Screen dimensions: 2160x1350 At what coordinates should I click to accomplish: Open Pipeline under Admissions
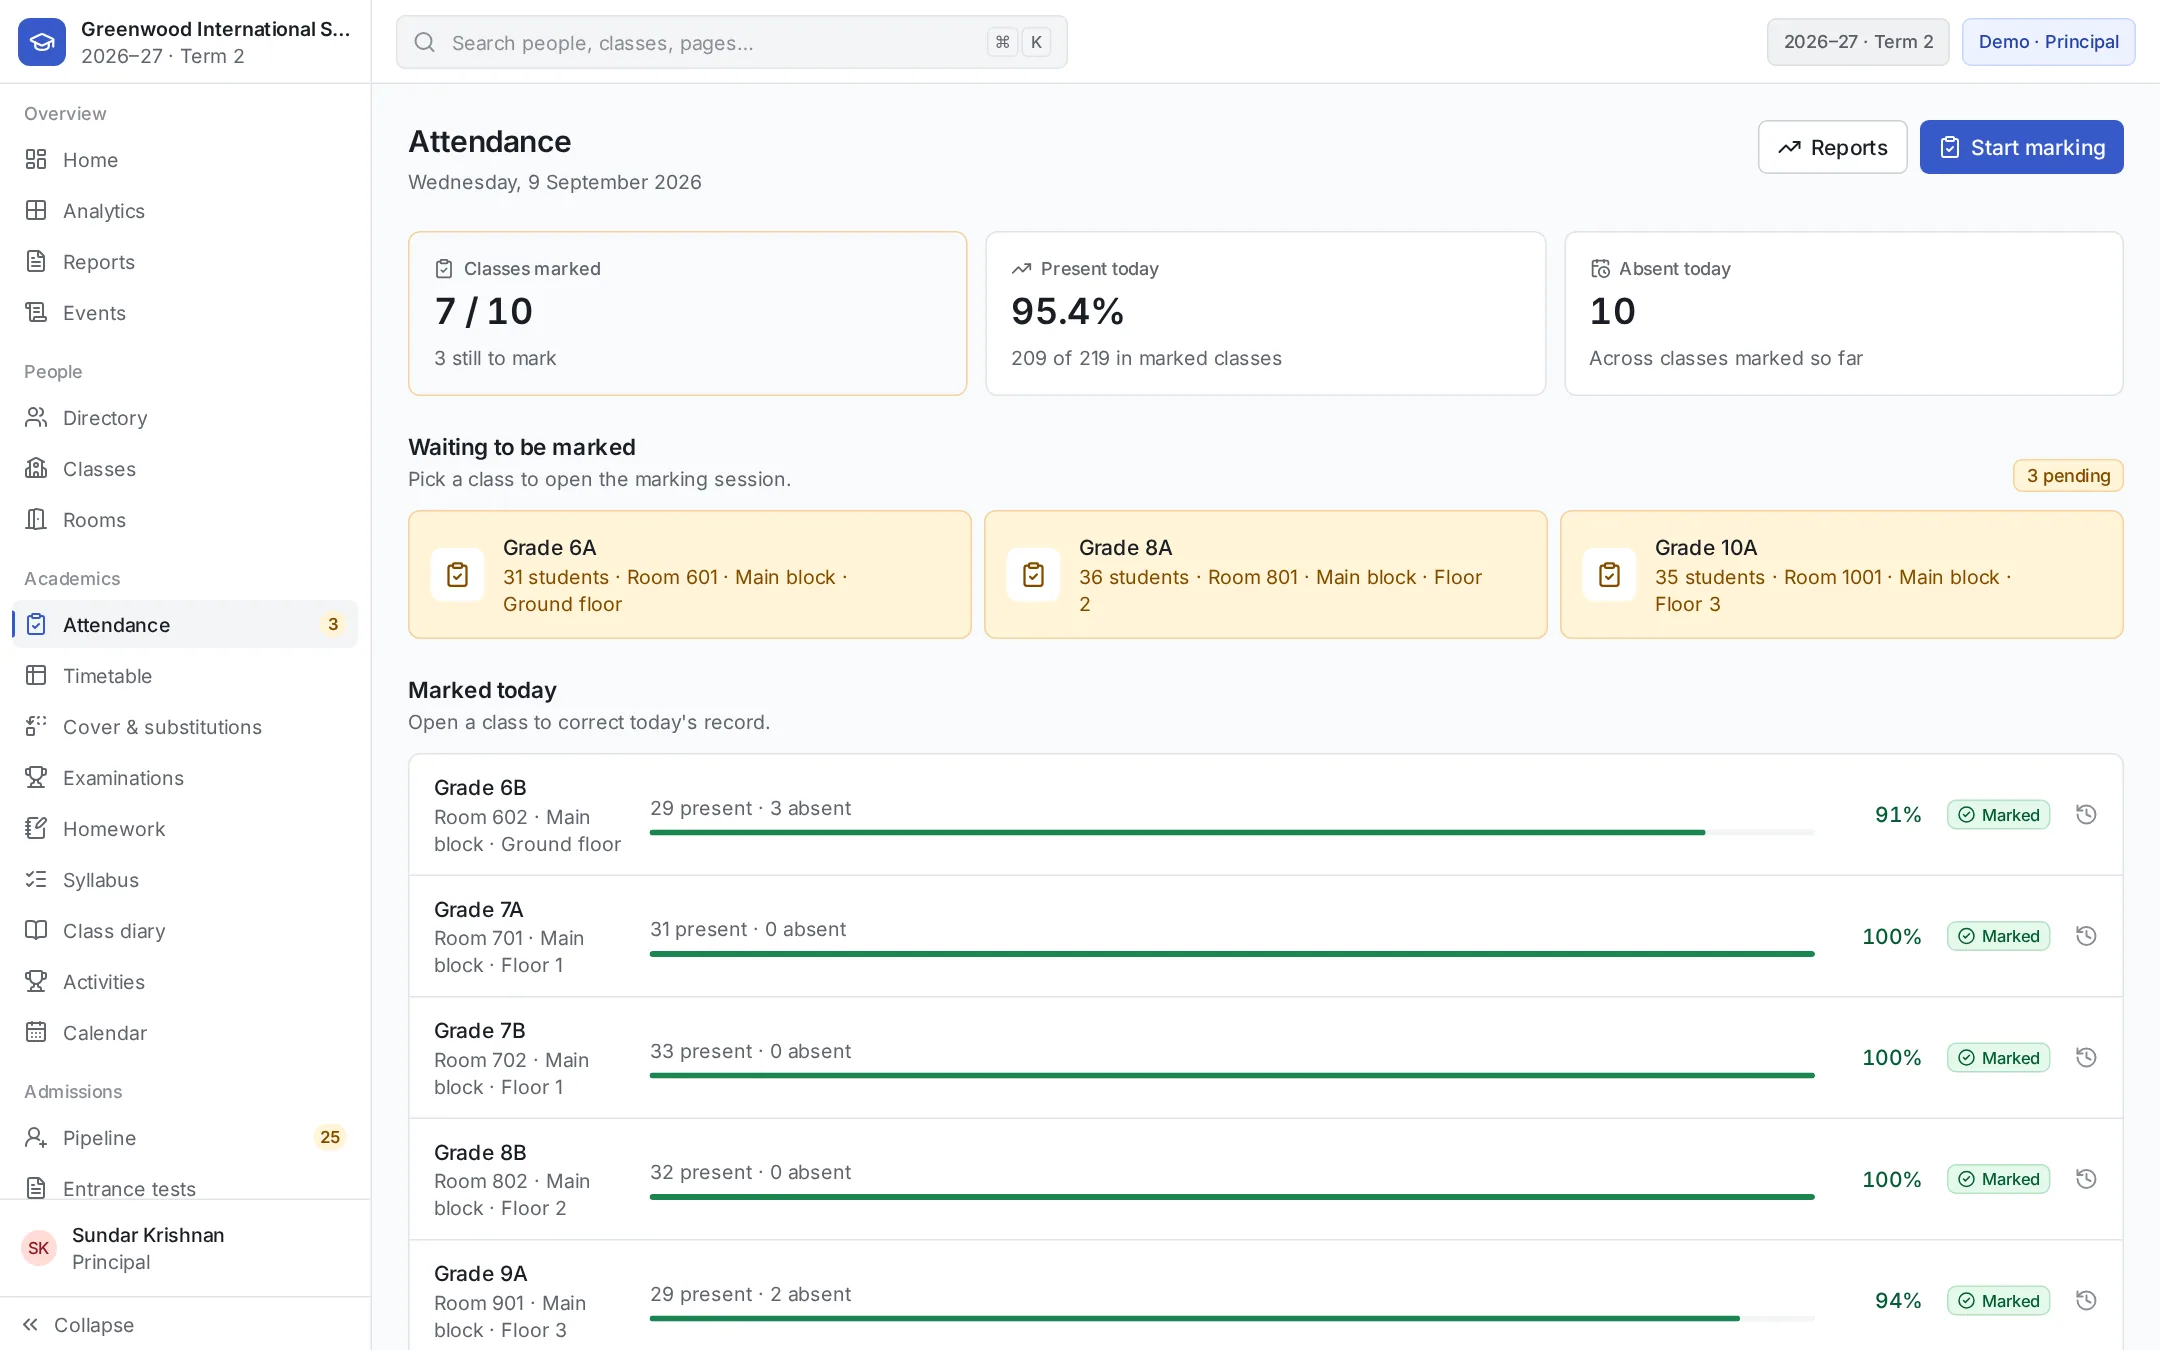185,1138
